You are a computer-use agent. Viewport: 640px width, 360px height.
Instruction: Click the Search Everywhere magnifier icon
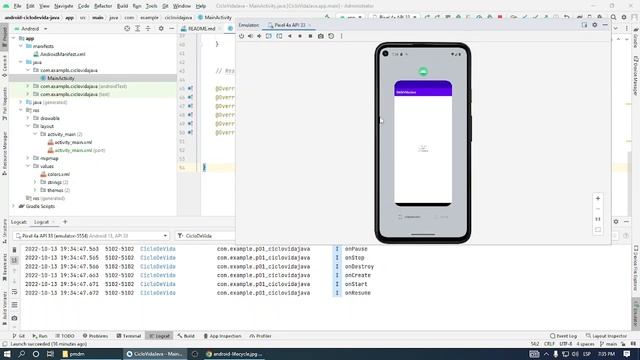pos(613,18)
